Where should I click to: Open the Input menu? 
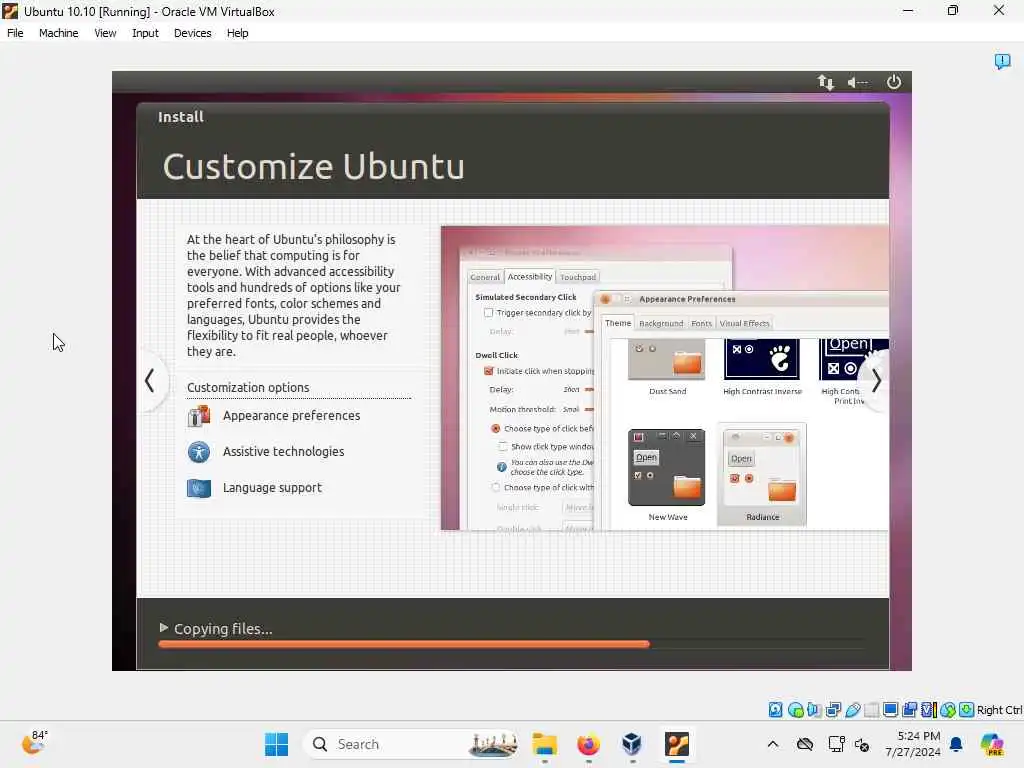(145, 33)
